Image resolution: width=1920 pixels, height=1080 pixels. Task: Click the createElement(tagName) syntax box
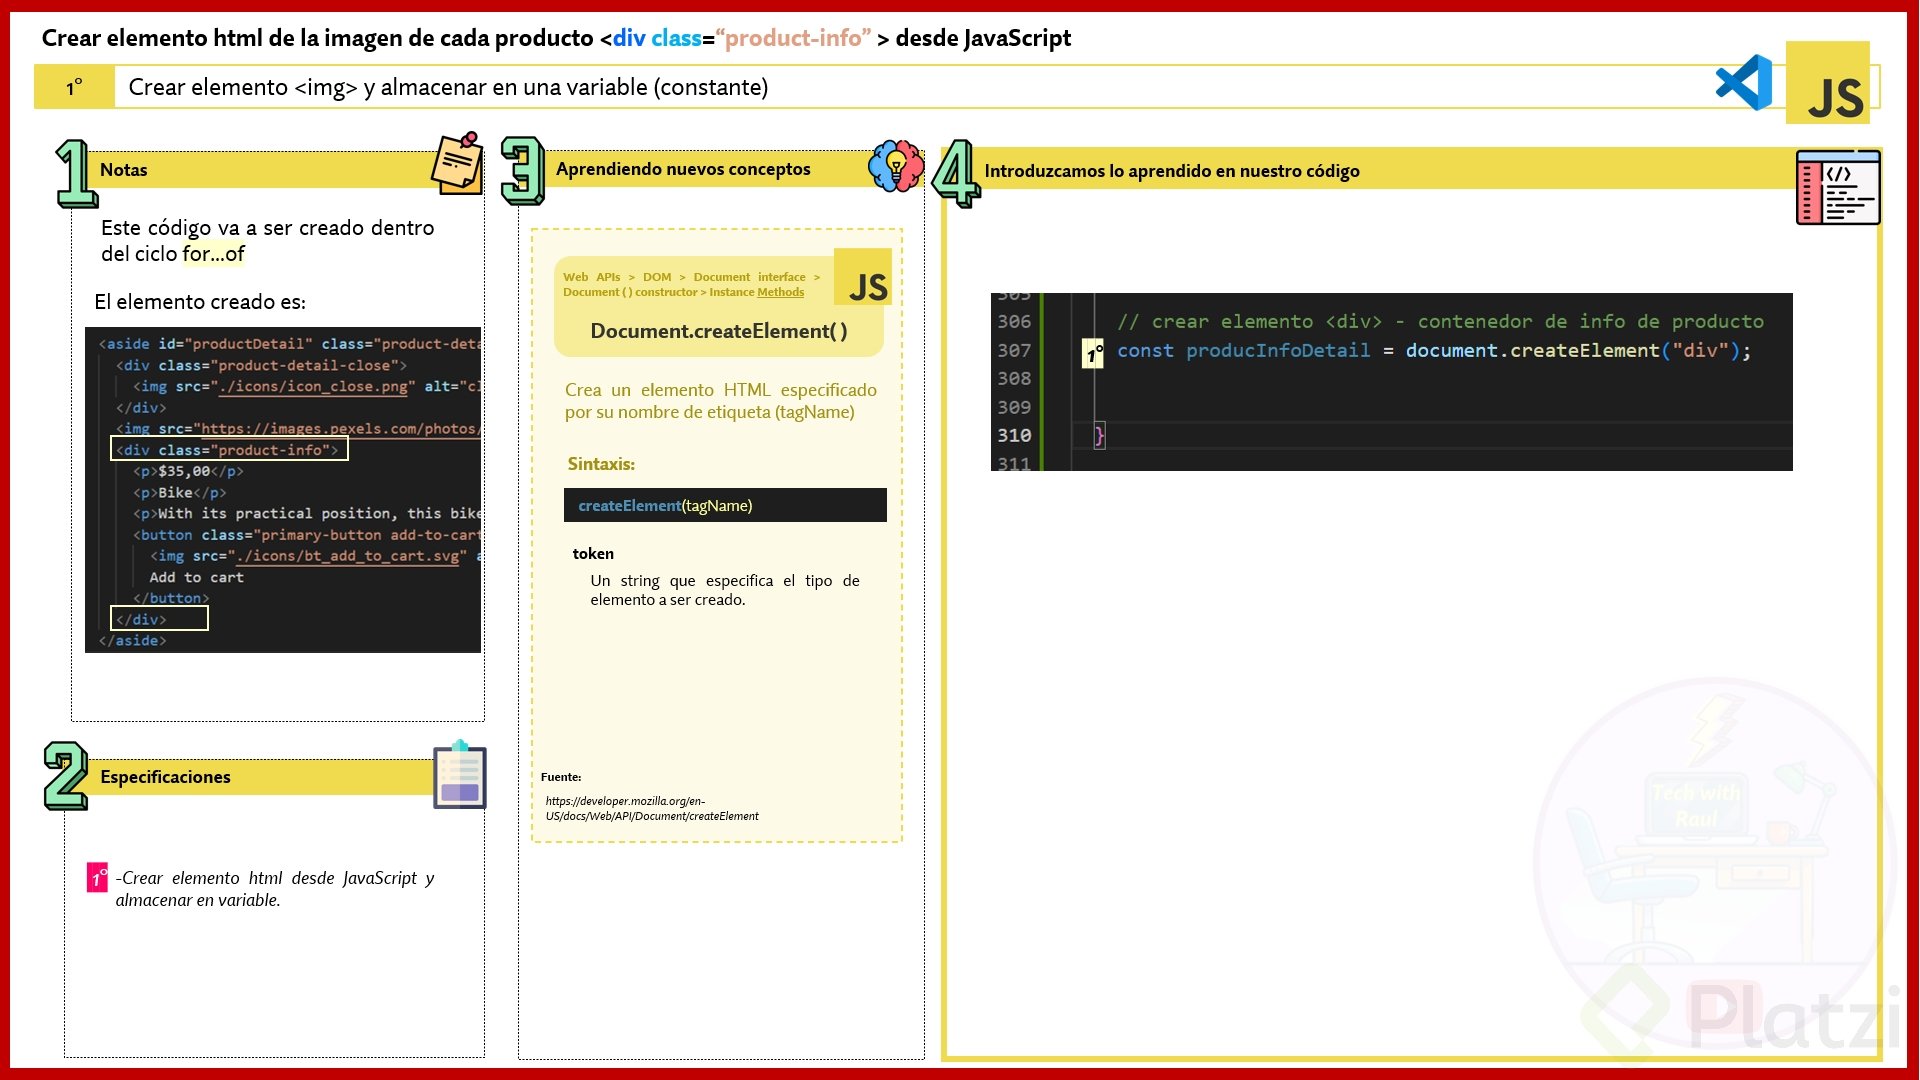click(724, 506)
